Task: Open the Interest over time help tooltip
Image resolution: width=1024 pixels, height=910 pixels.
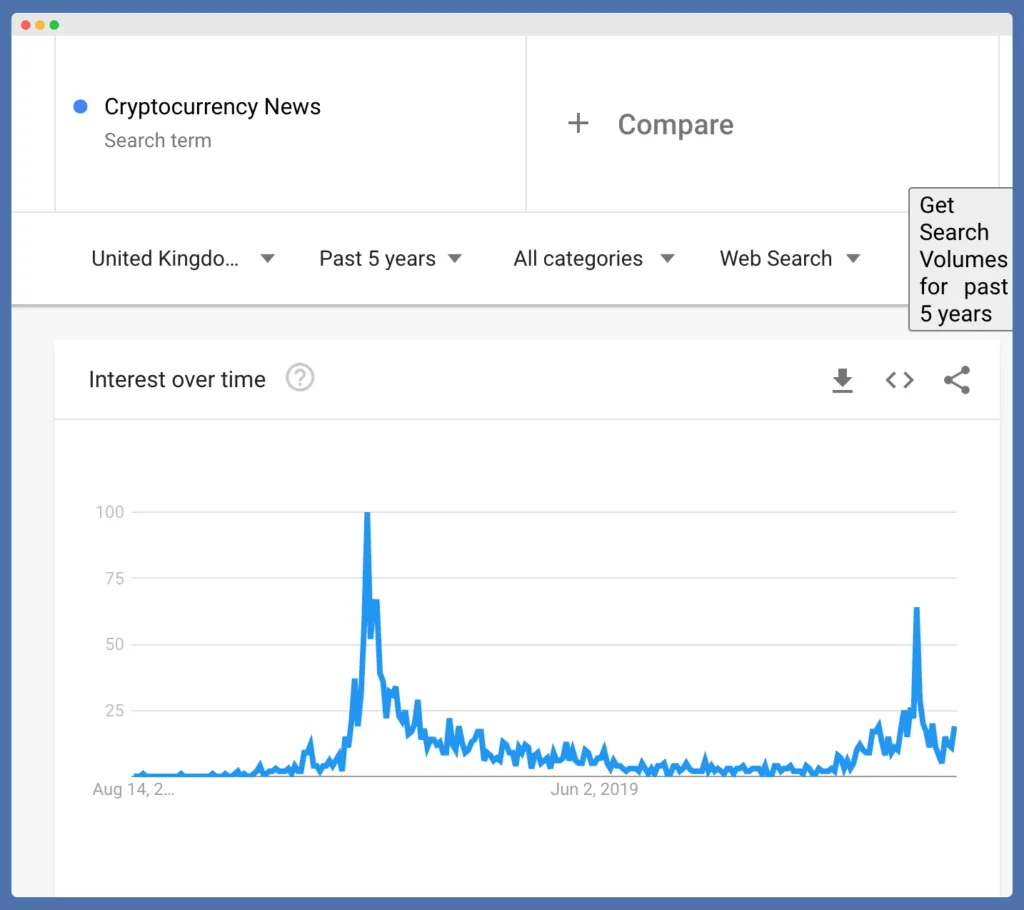Action: [299, 378]
